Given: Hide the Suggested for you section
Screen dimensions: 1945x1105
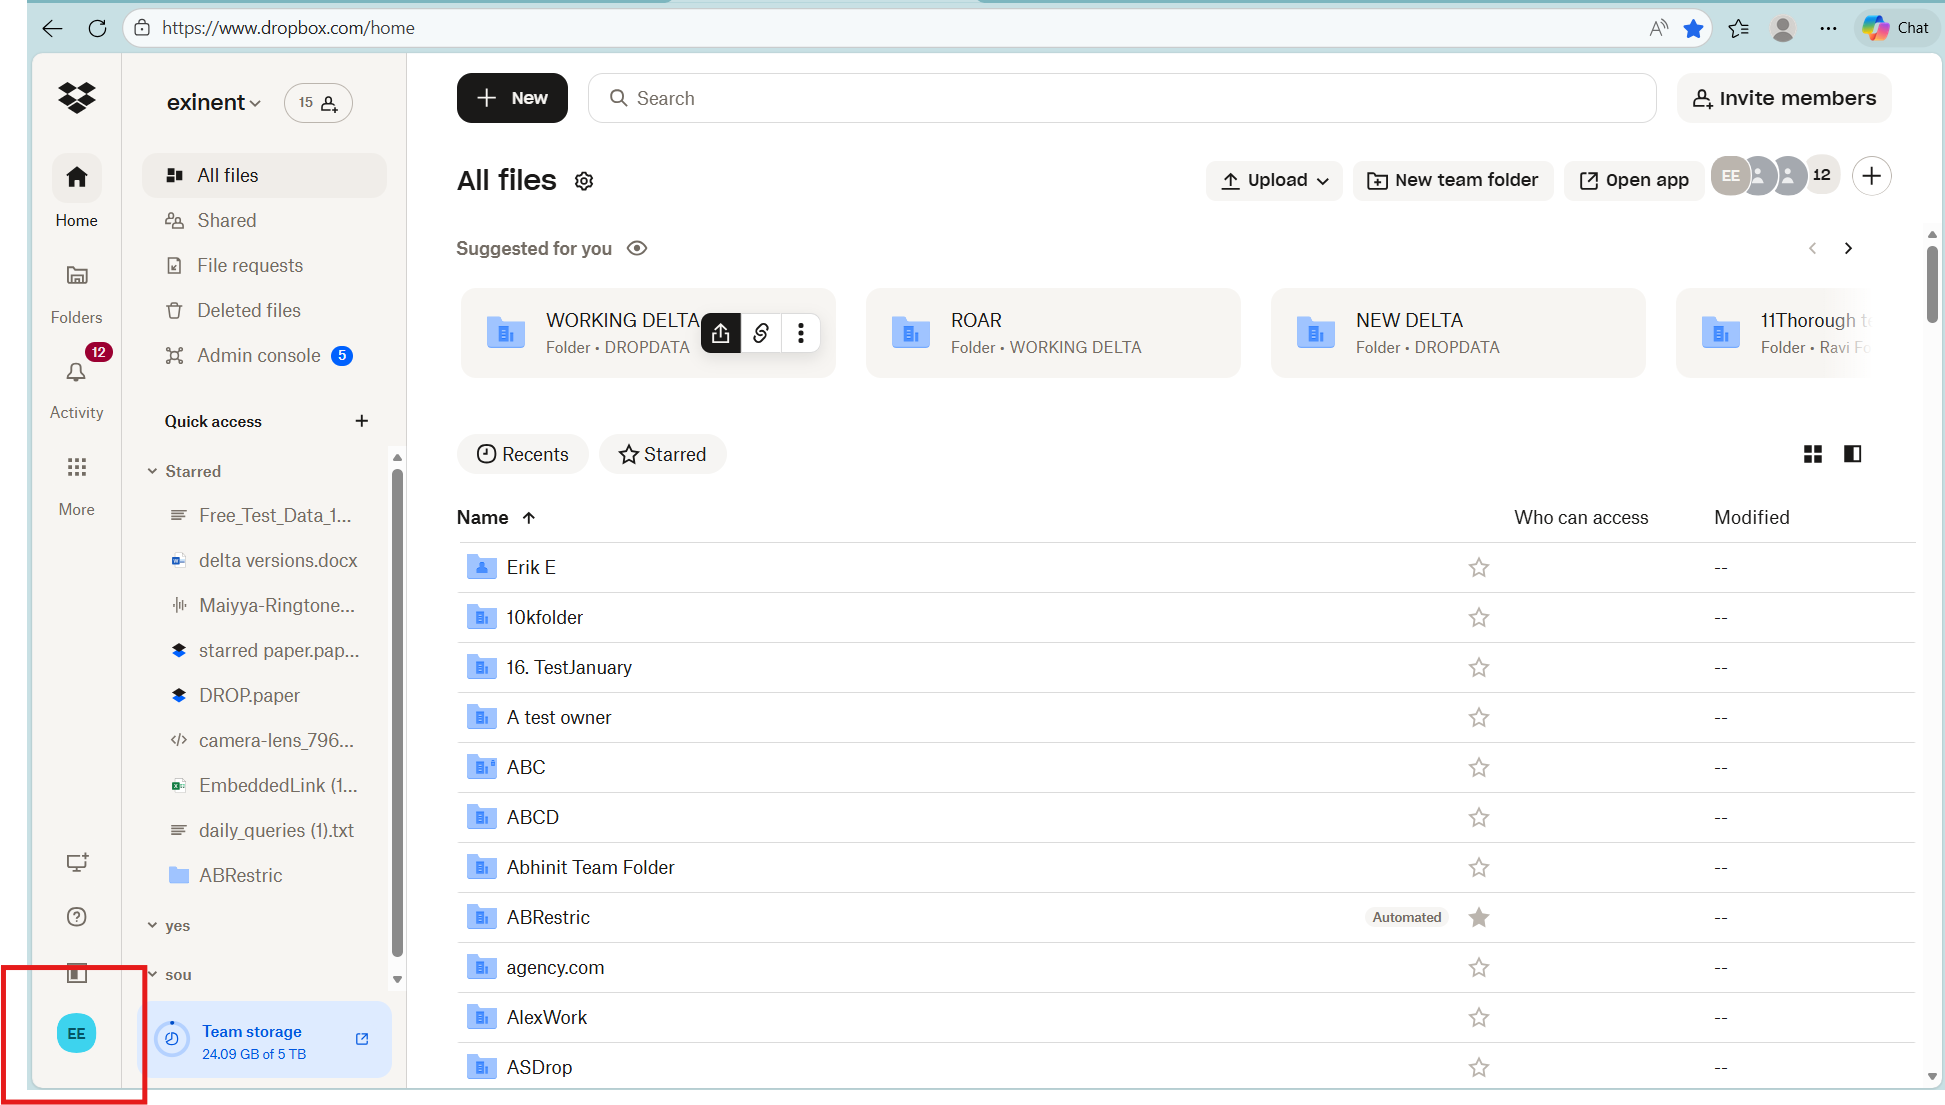Looking at the screenshot, I should 637,248.
